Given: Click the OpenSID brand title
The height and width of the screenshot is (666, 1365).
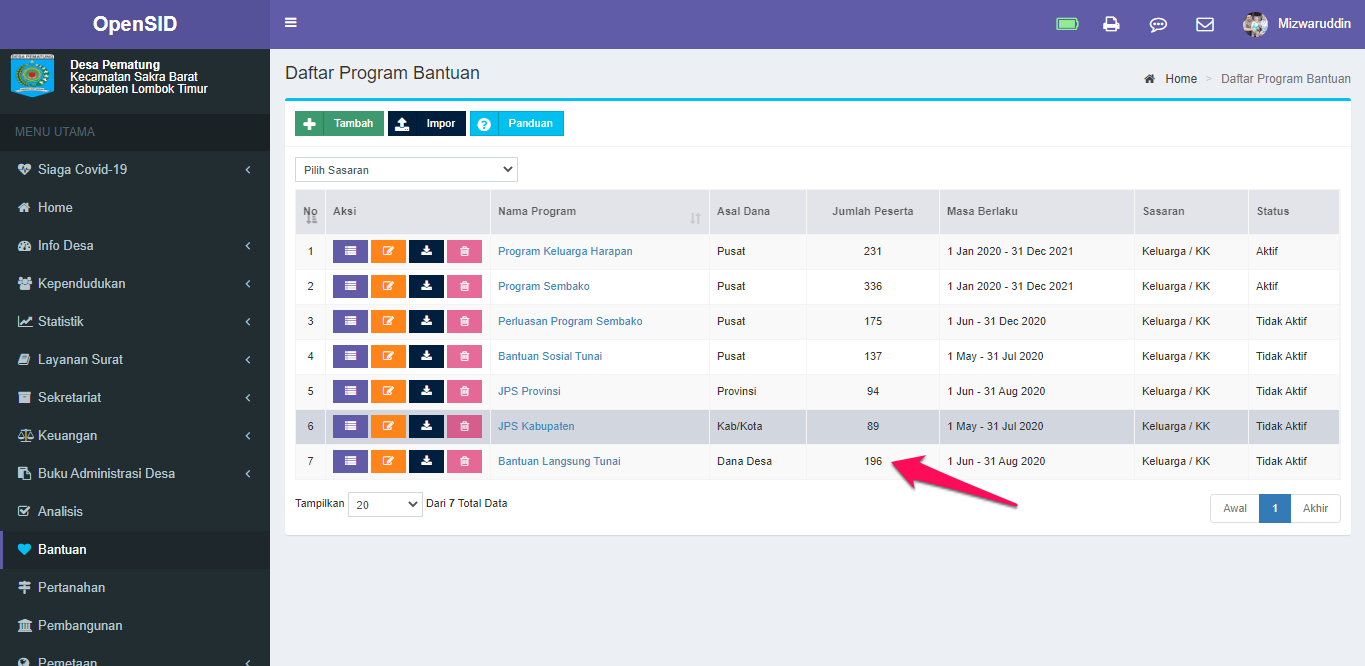Looking at the screenshot, I should tap(135, 24).
